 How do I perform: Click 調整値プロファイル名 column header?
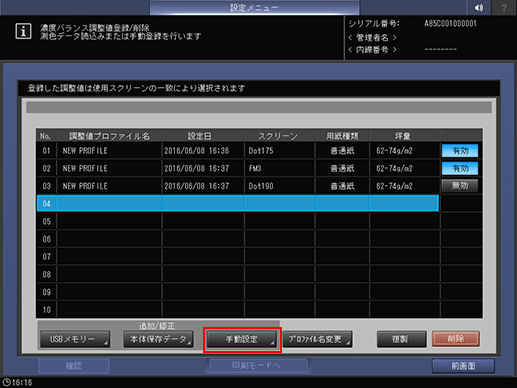[109, 136]
